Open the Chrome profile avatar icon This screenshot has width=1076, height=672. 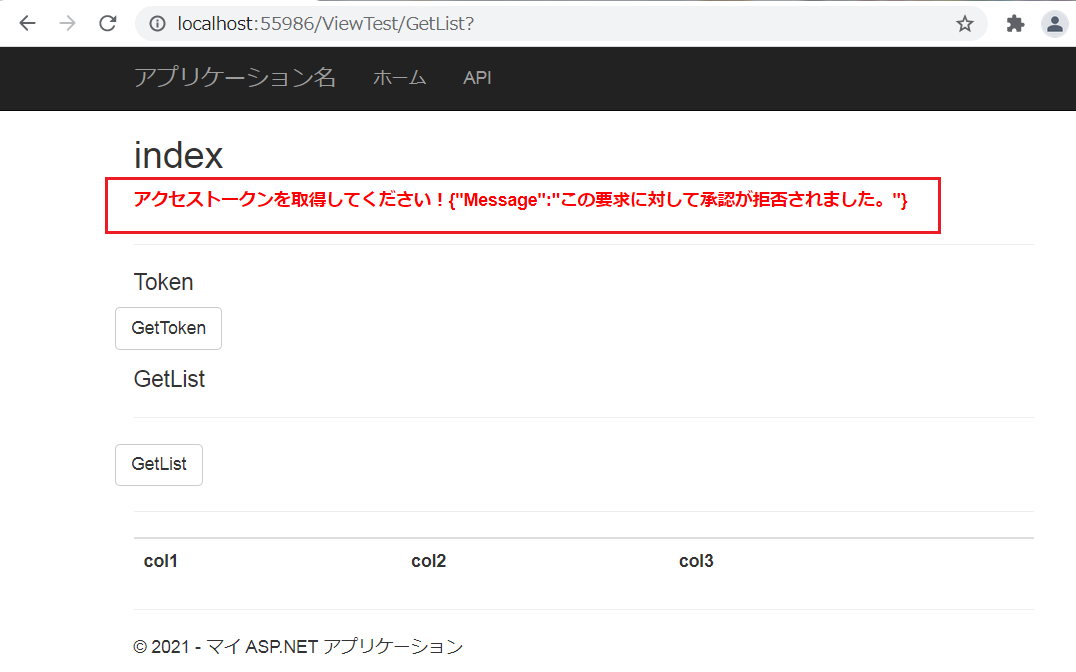pos(1054,22)
